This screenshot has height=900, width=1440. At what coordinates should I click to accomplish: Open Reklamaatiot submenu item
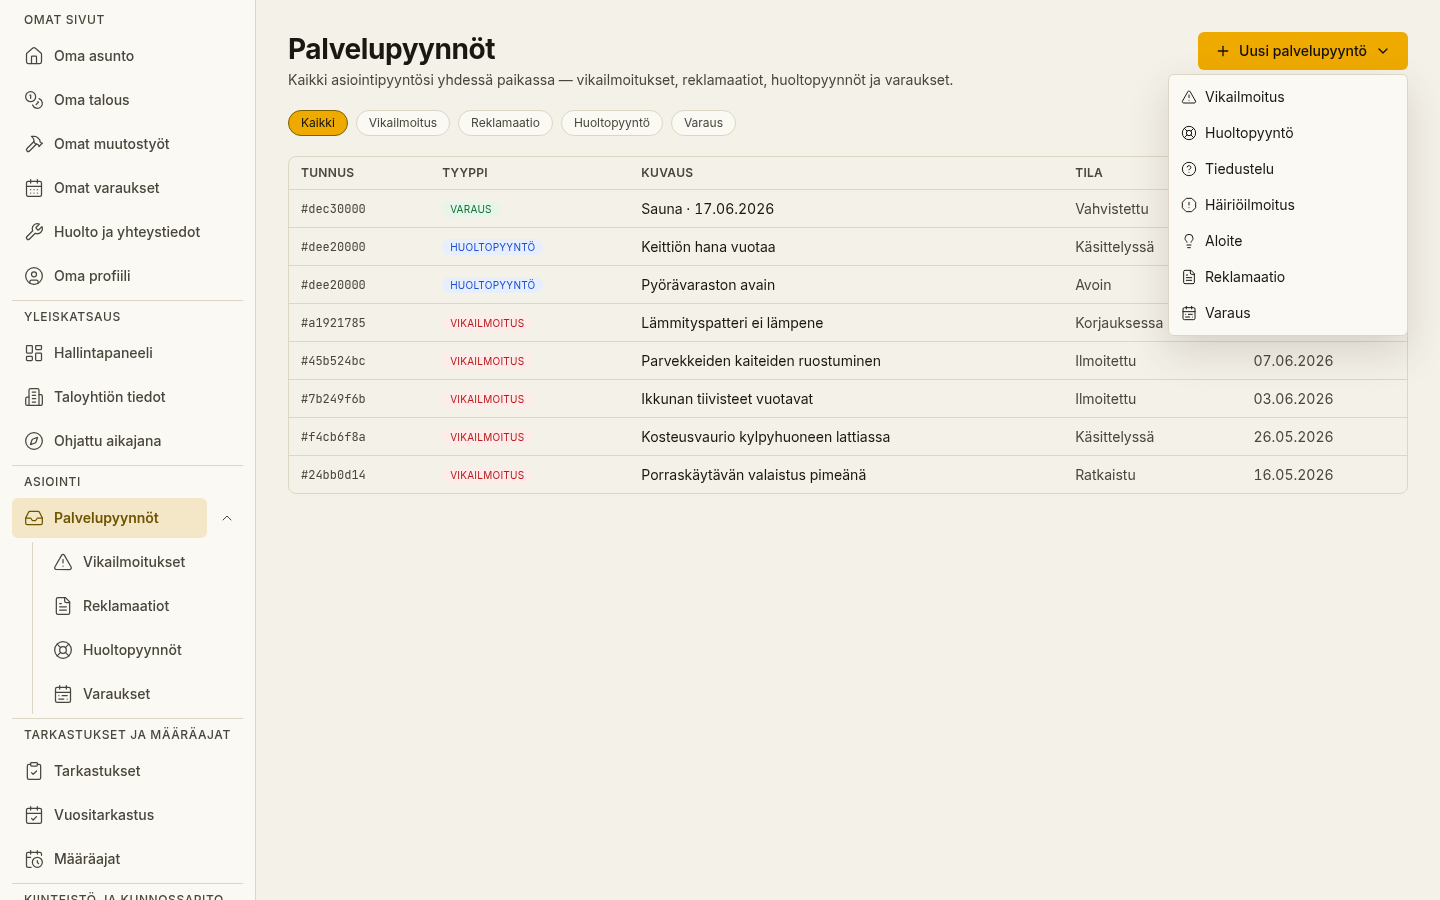142,606
